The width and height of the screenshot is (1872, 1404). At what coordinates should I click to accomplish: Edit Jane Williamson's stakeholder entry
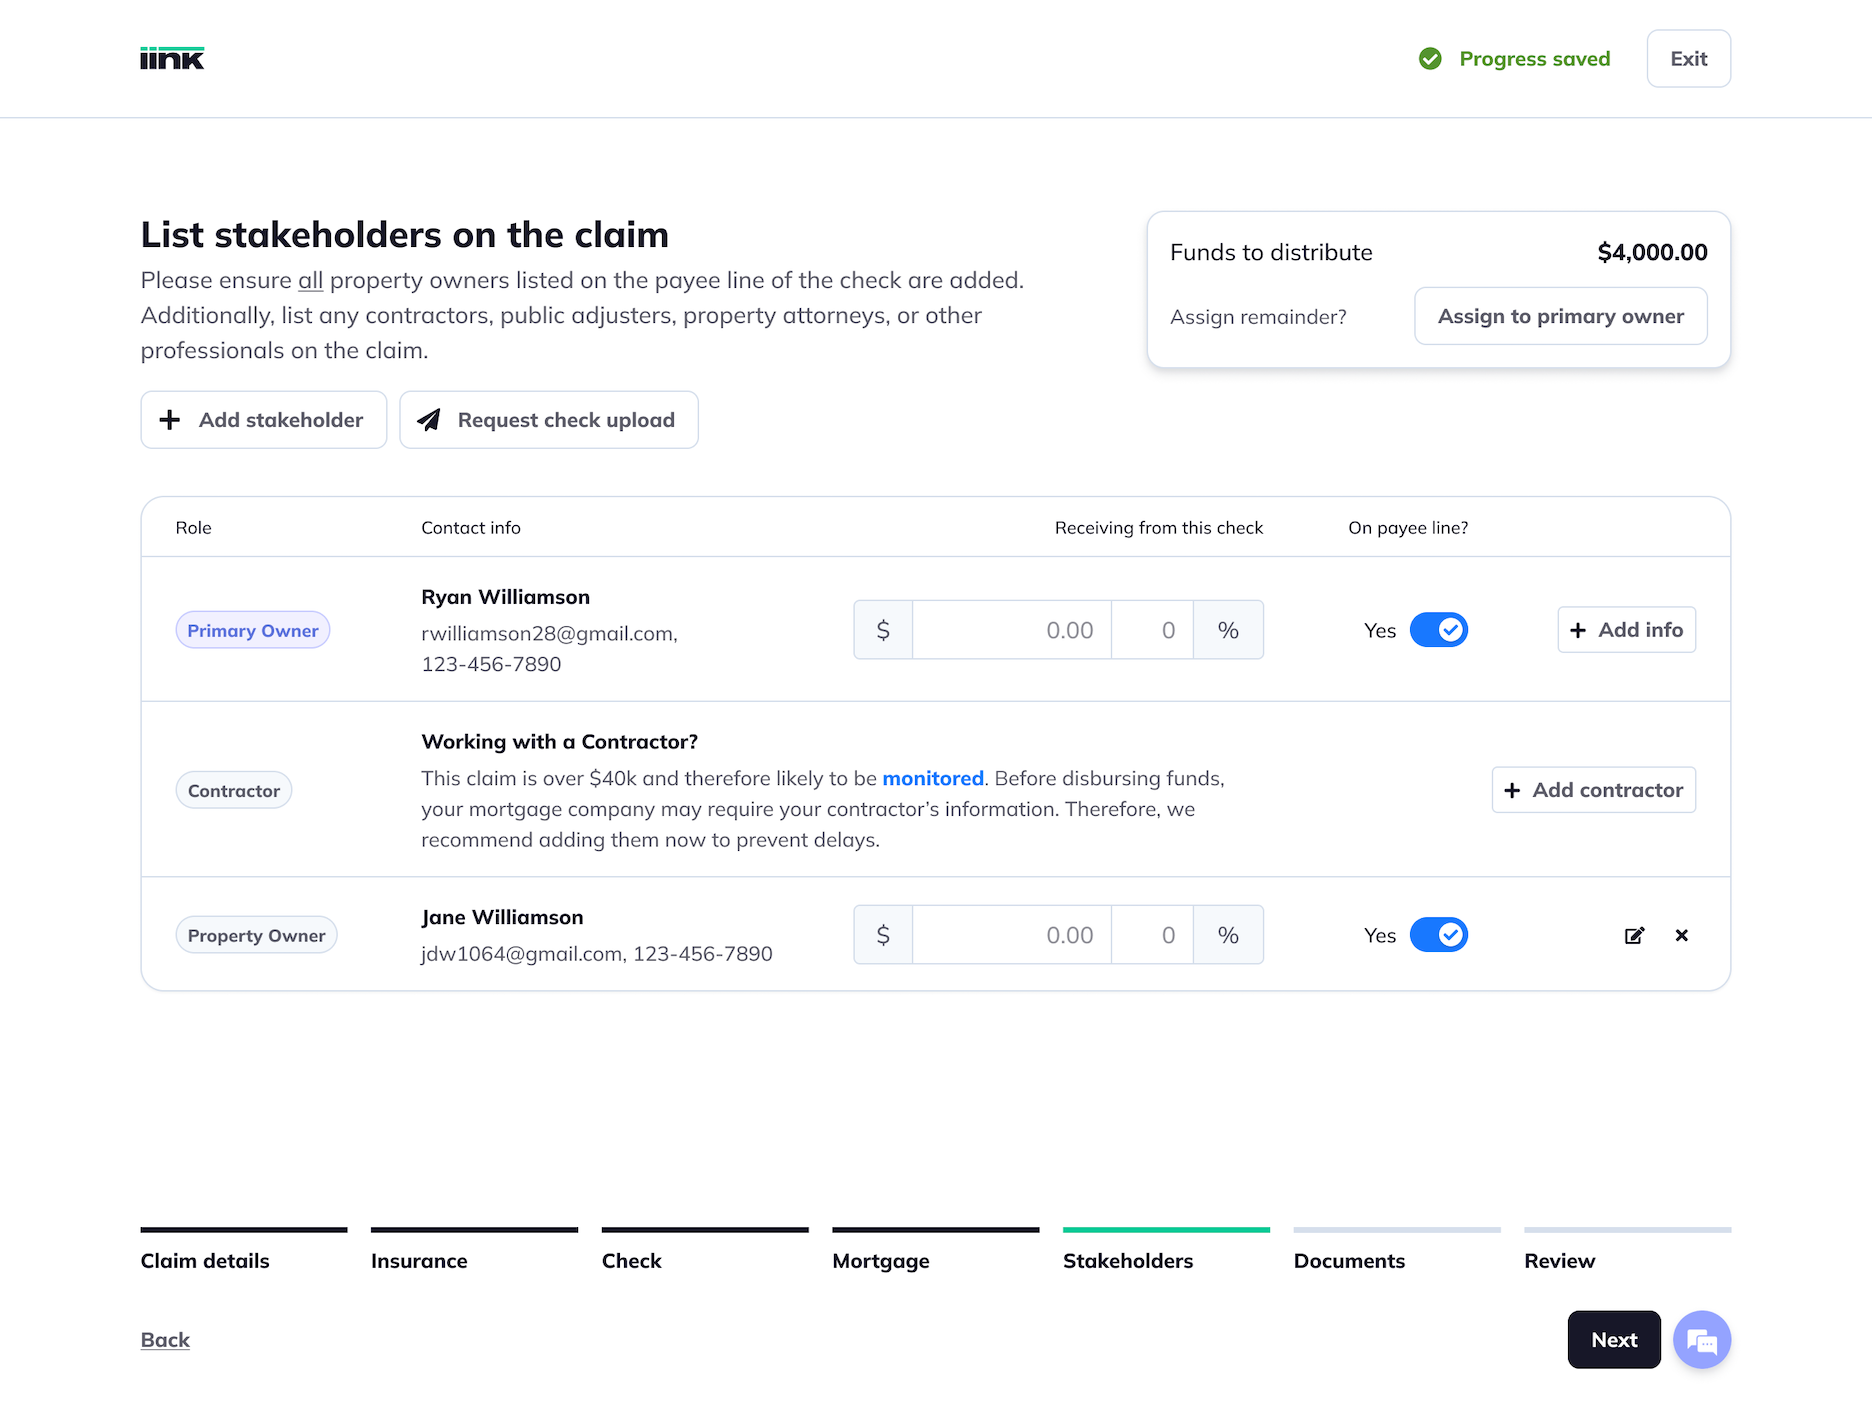1634,936
